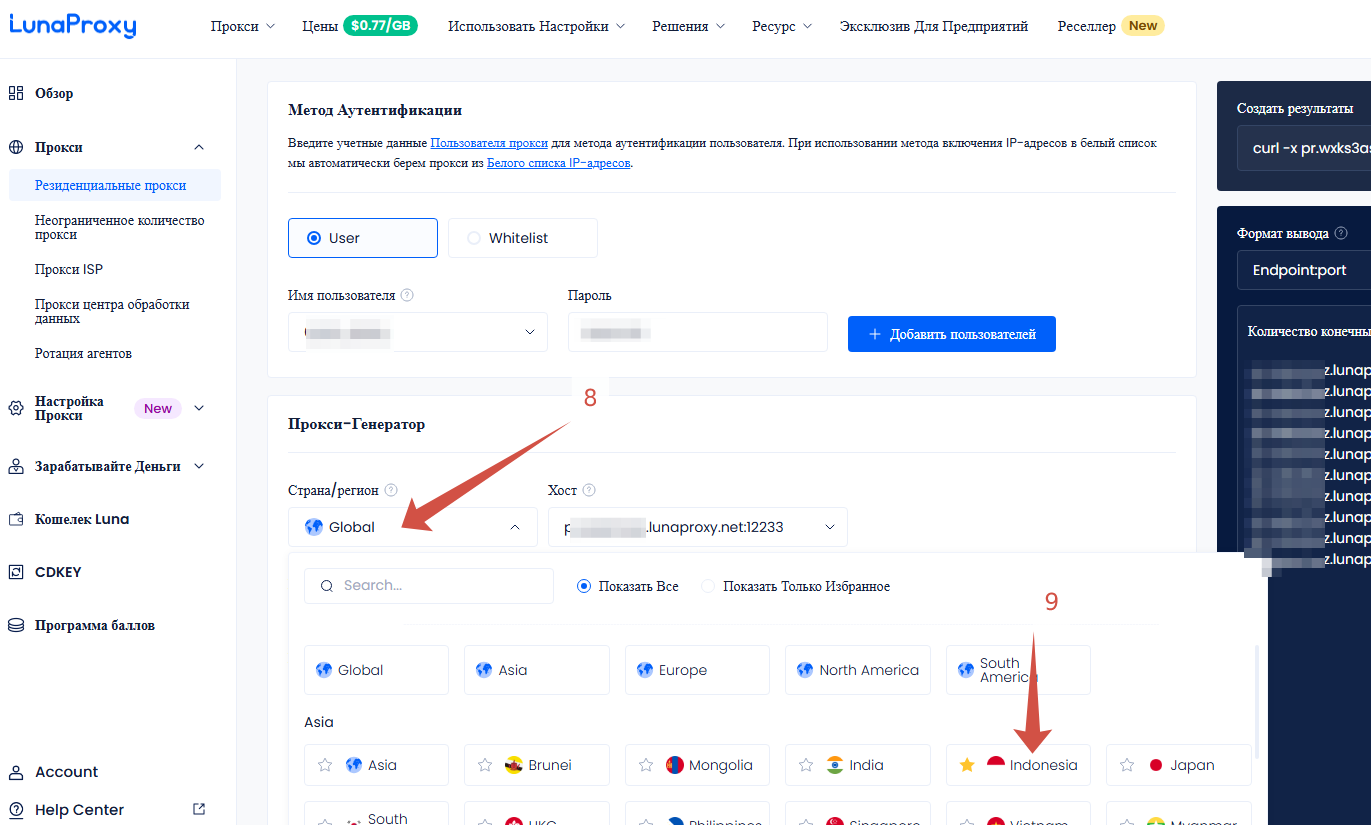
Task: Click help icon next to Страна/регион
Action: [391, 490]
